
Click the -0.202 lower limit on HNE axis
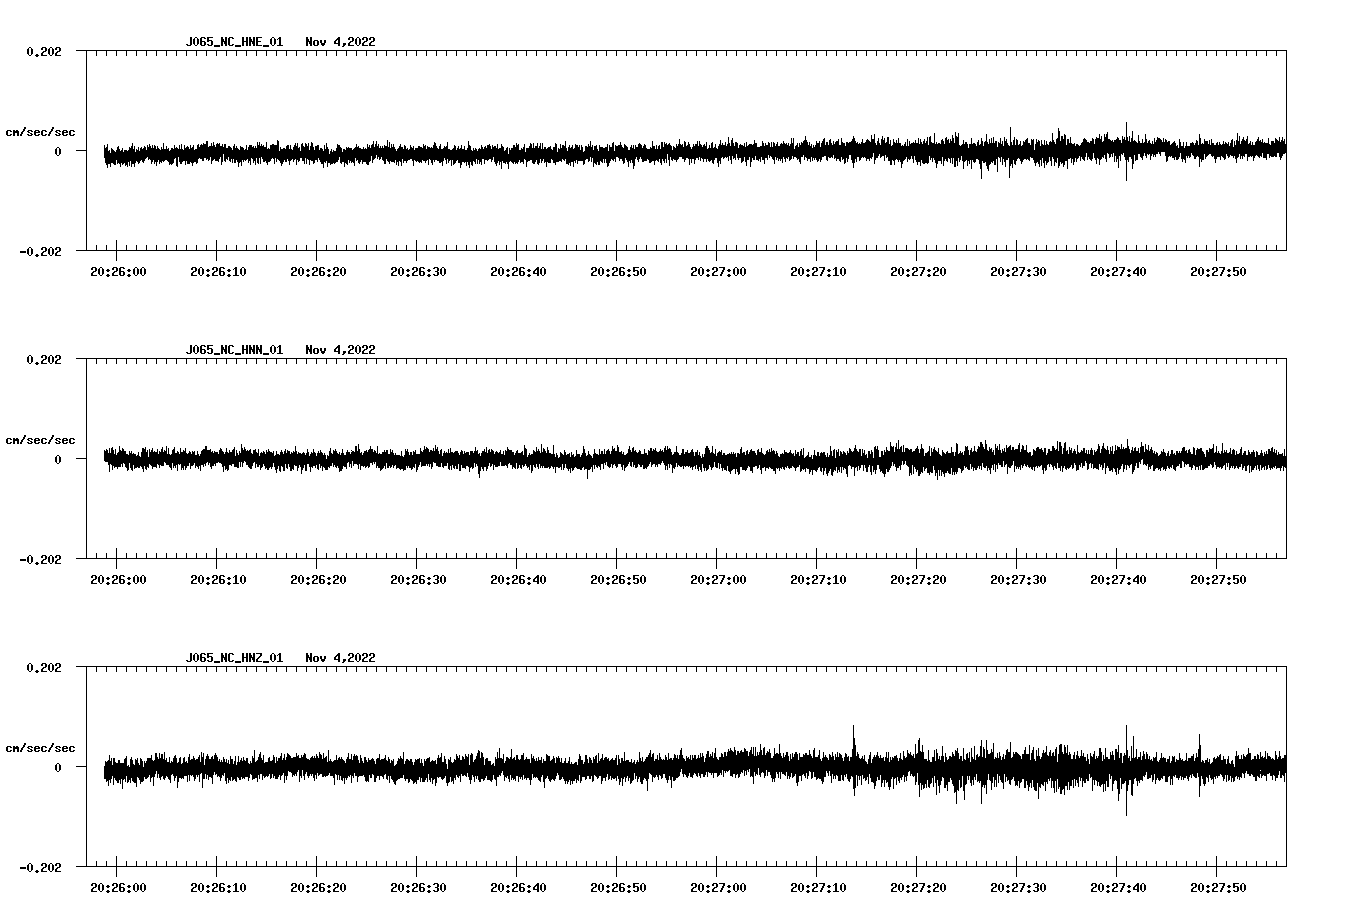[x=40, y=251]
